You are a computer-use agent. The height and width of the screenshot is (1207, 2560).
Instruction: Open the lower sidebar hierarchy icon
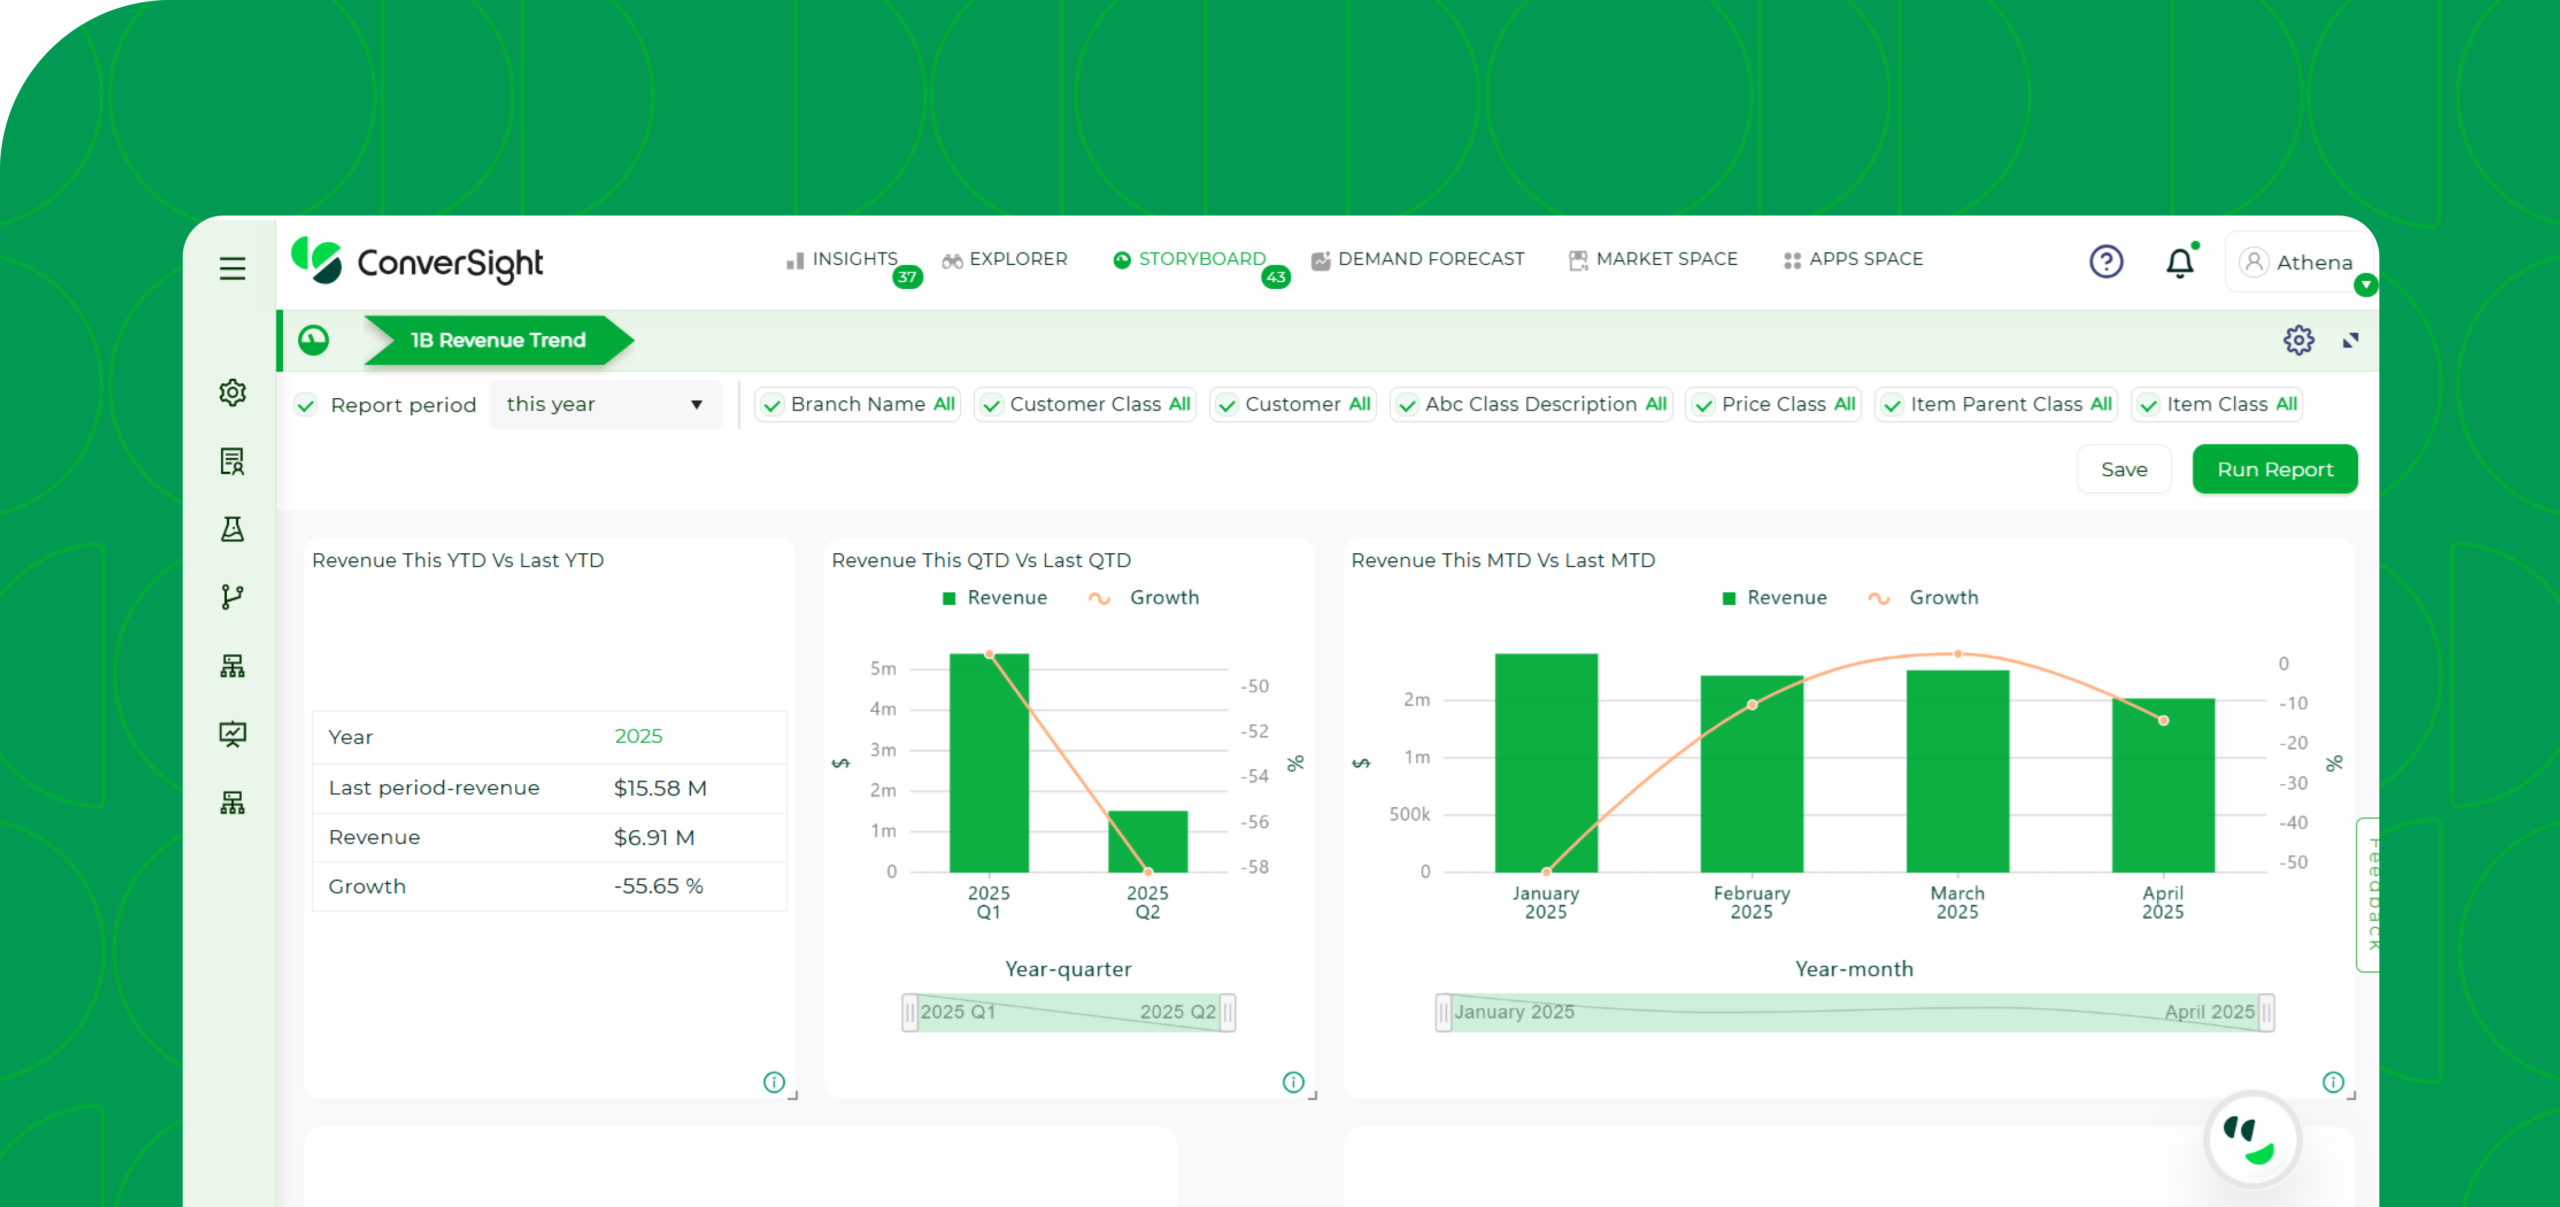(x=232, y=802)
